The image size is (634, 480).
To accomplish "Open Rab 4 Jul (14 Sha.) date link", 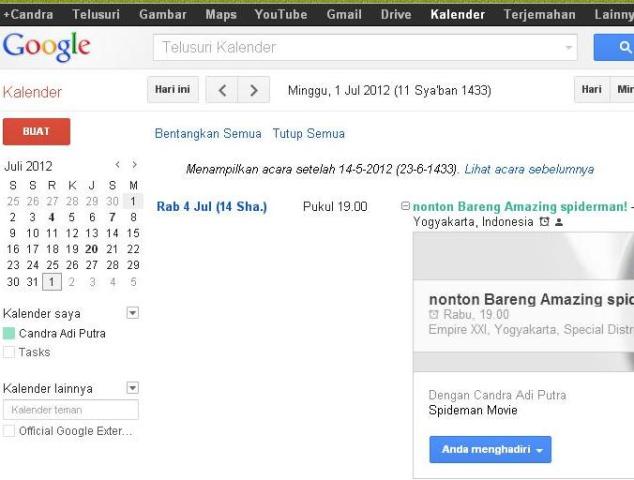I will pyautogui.click(x=211, y=207).
